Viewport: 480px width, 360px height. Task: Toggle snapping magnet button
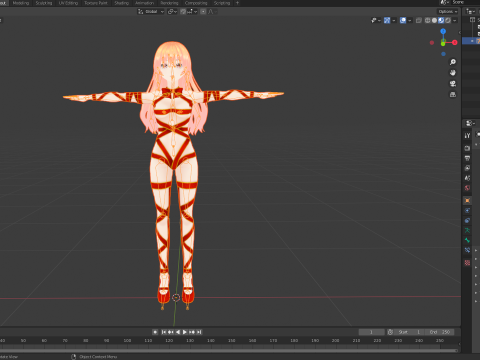[x=183, y=12]
